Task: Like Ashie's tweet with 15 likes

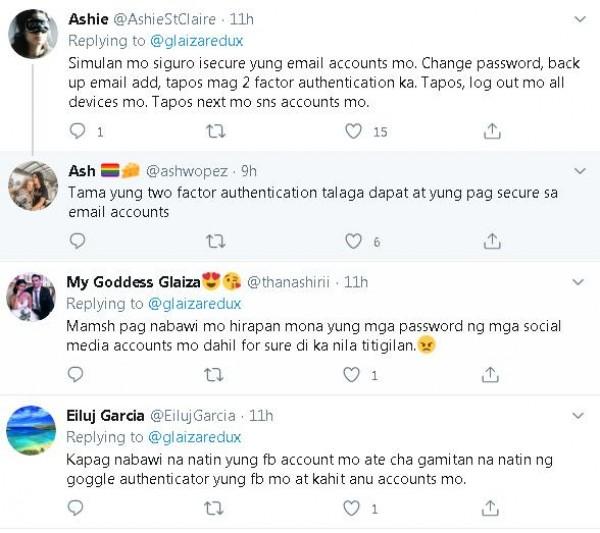Action: pos(353,131)
